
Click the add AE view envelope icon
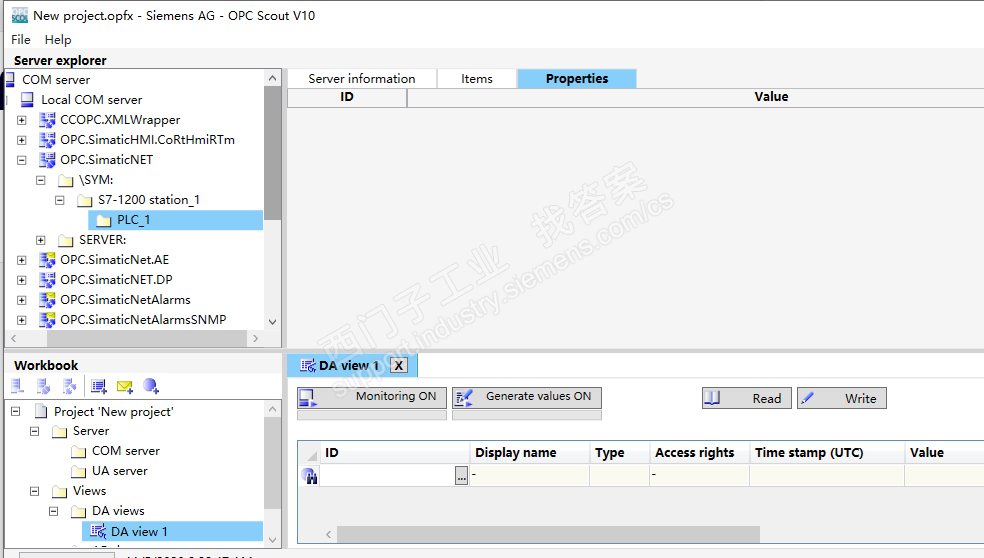tap(125, 387)
